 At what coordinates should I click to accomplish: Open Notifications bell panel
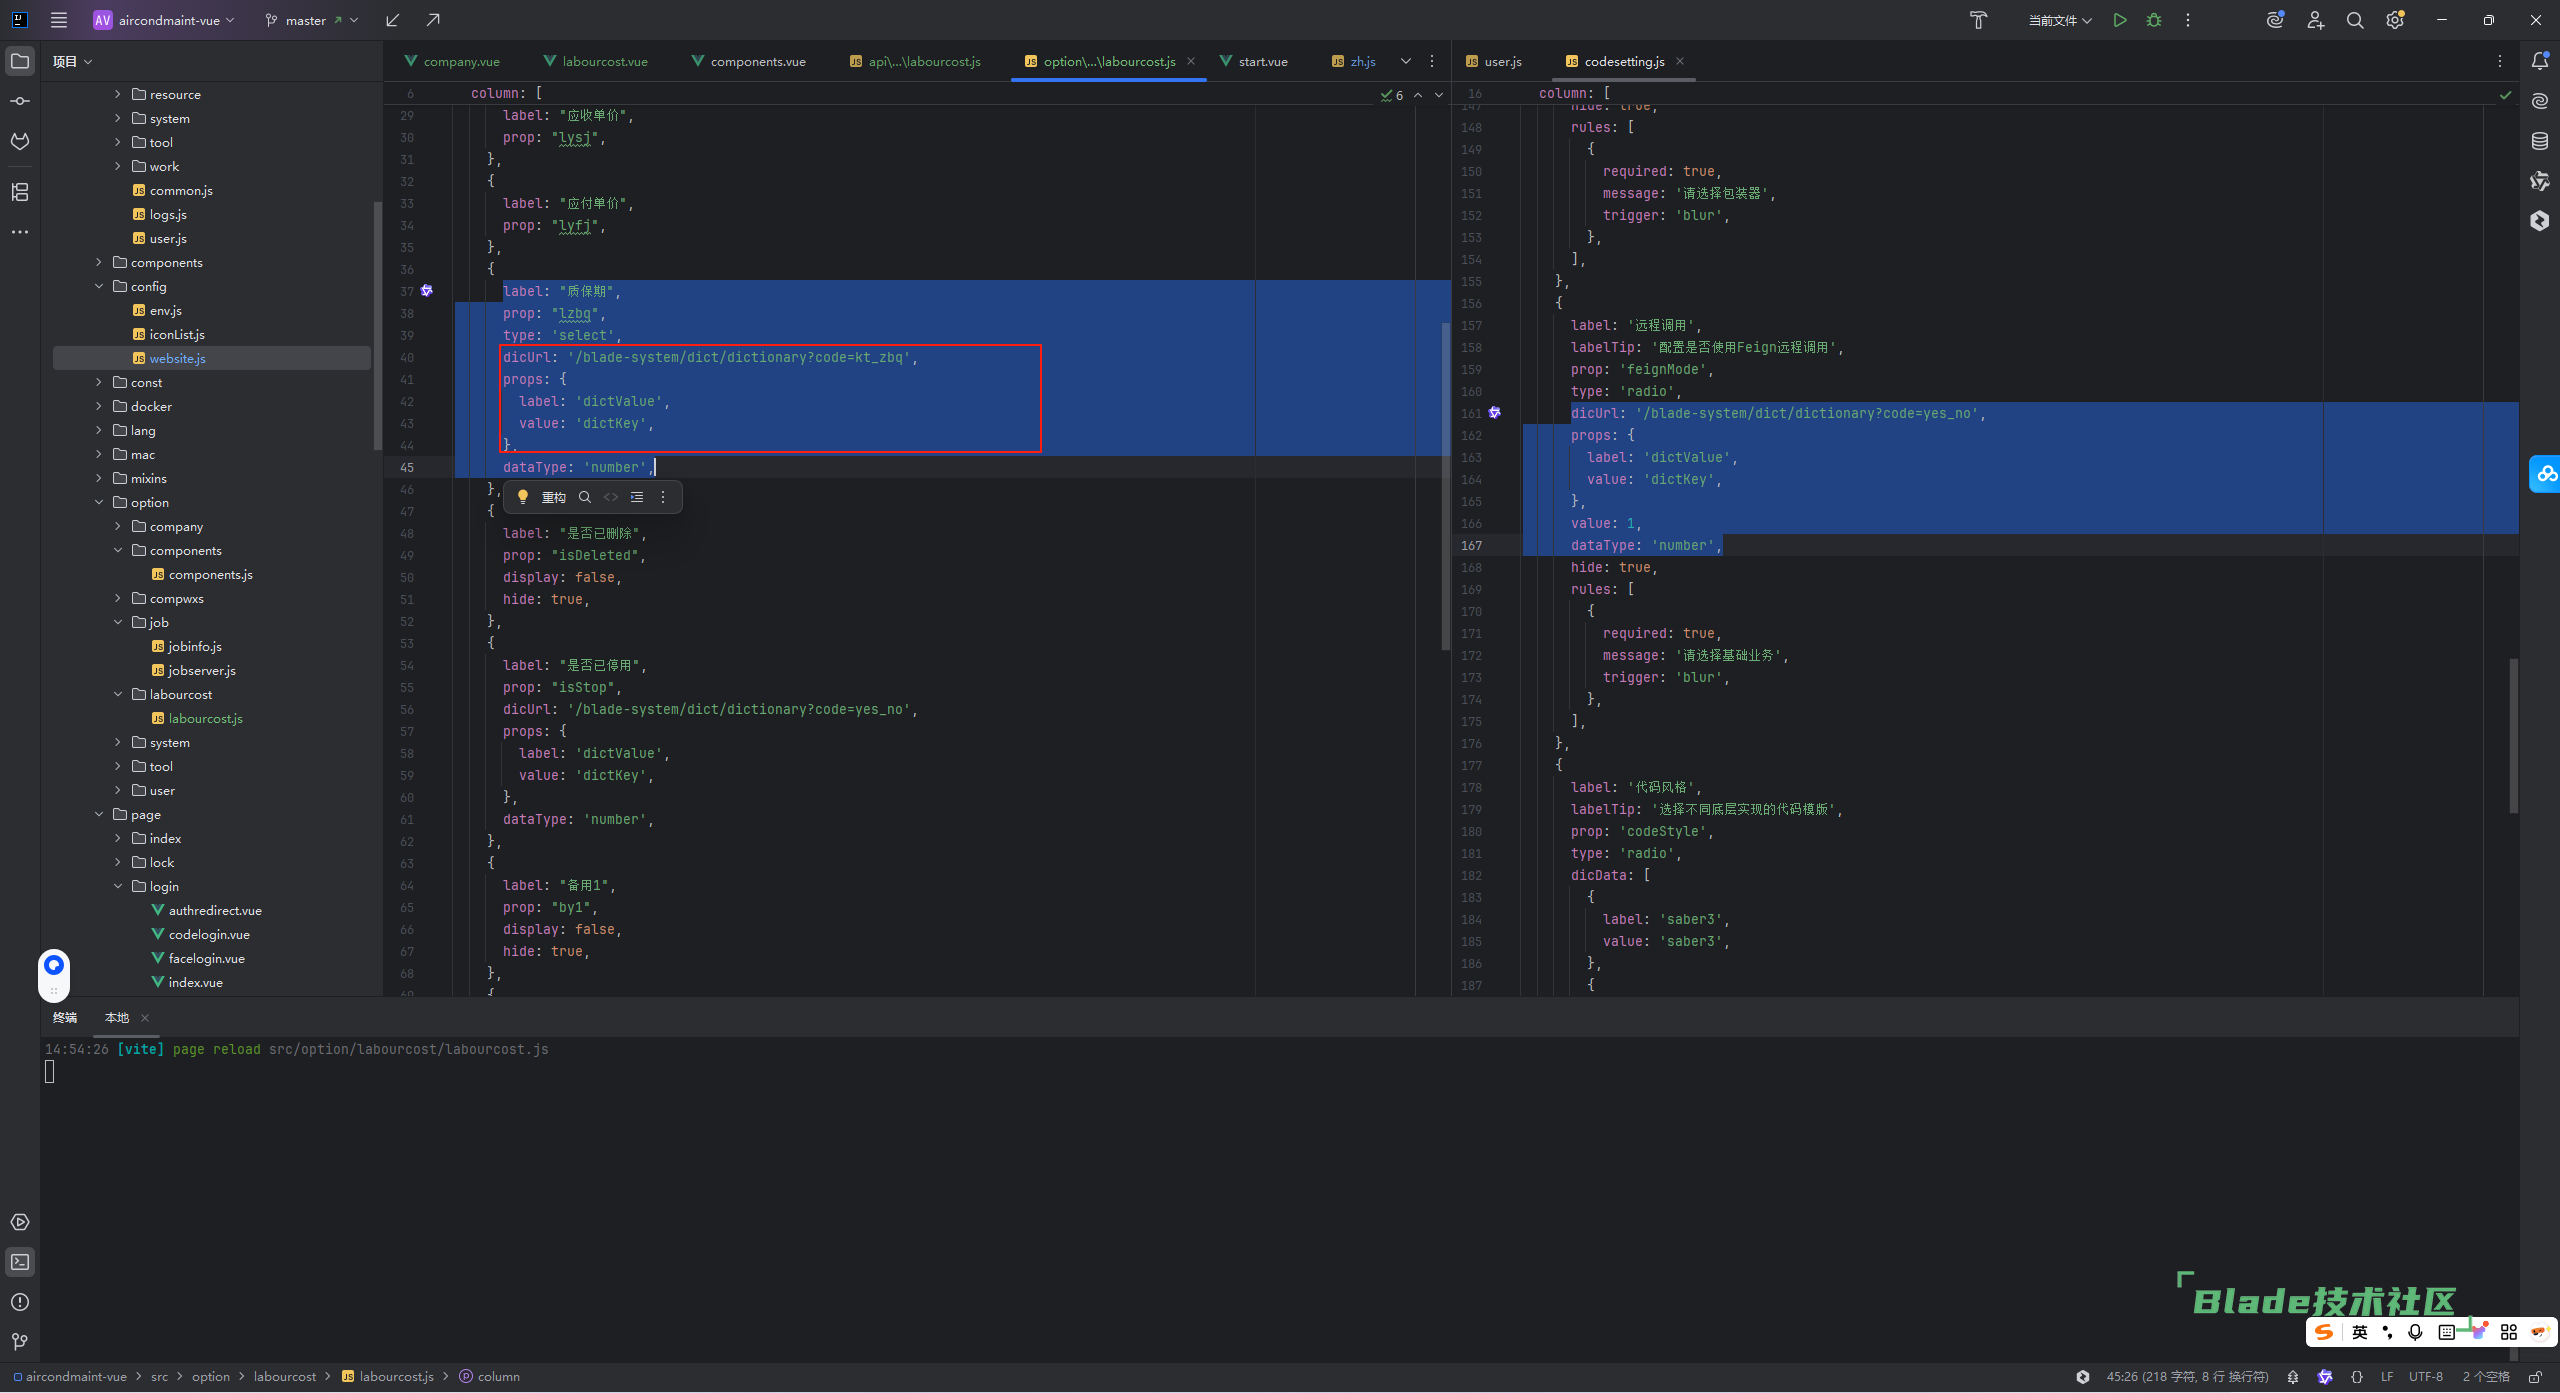pyautogui.click(x=2539, y=61)
